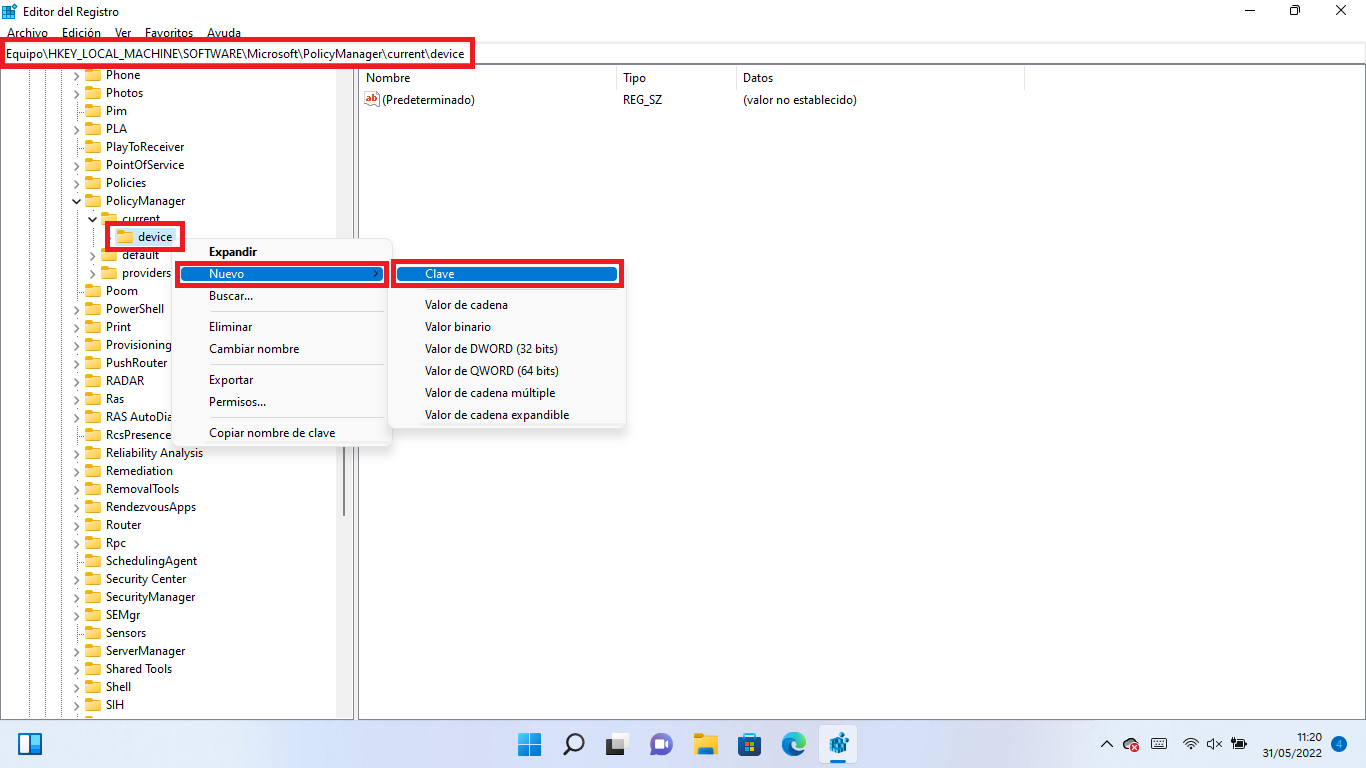Image resolution: width=1366 pixels, height=768 pixels.
Task: Expand the PowerShell key
Action: [x=76, y=309]
